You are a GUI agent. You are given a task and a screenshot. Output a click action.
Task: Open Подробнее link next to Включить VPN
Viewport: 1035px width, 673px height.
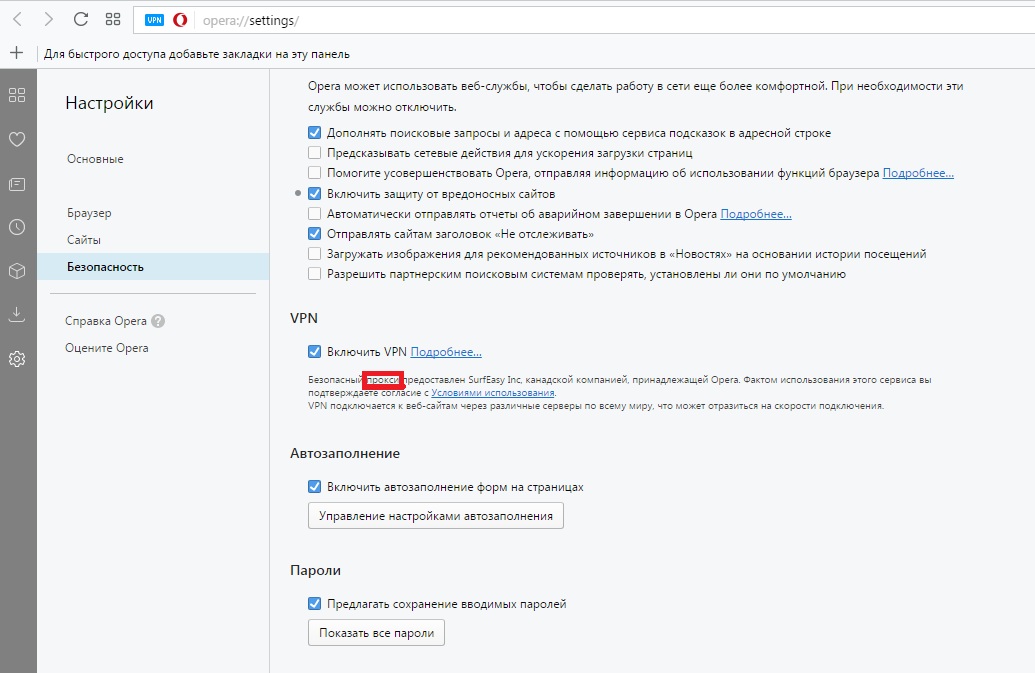tap(446, 352)
